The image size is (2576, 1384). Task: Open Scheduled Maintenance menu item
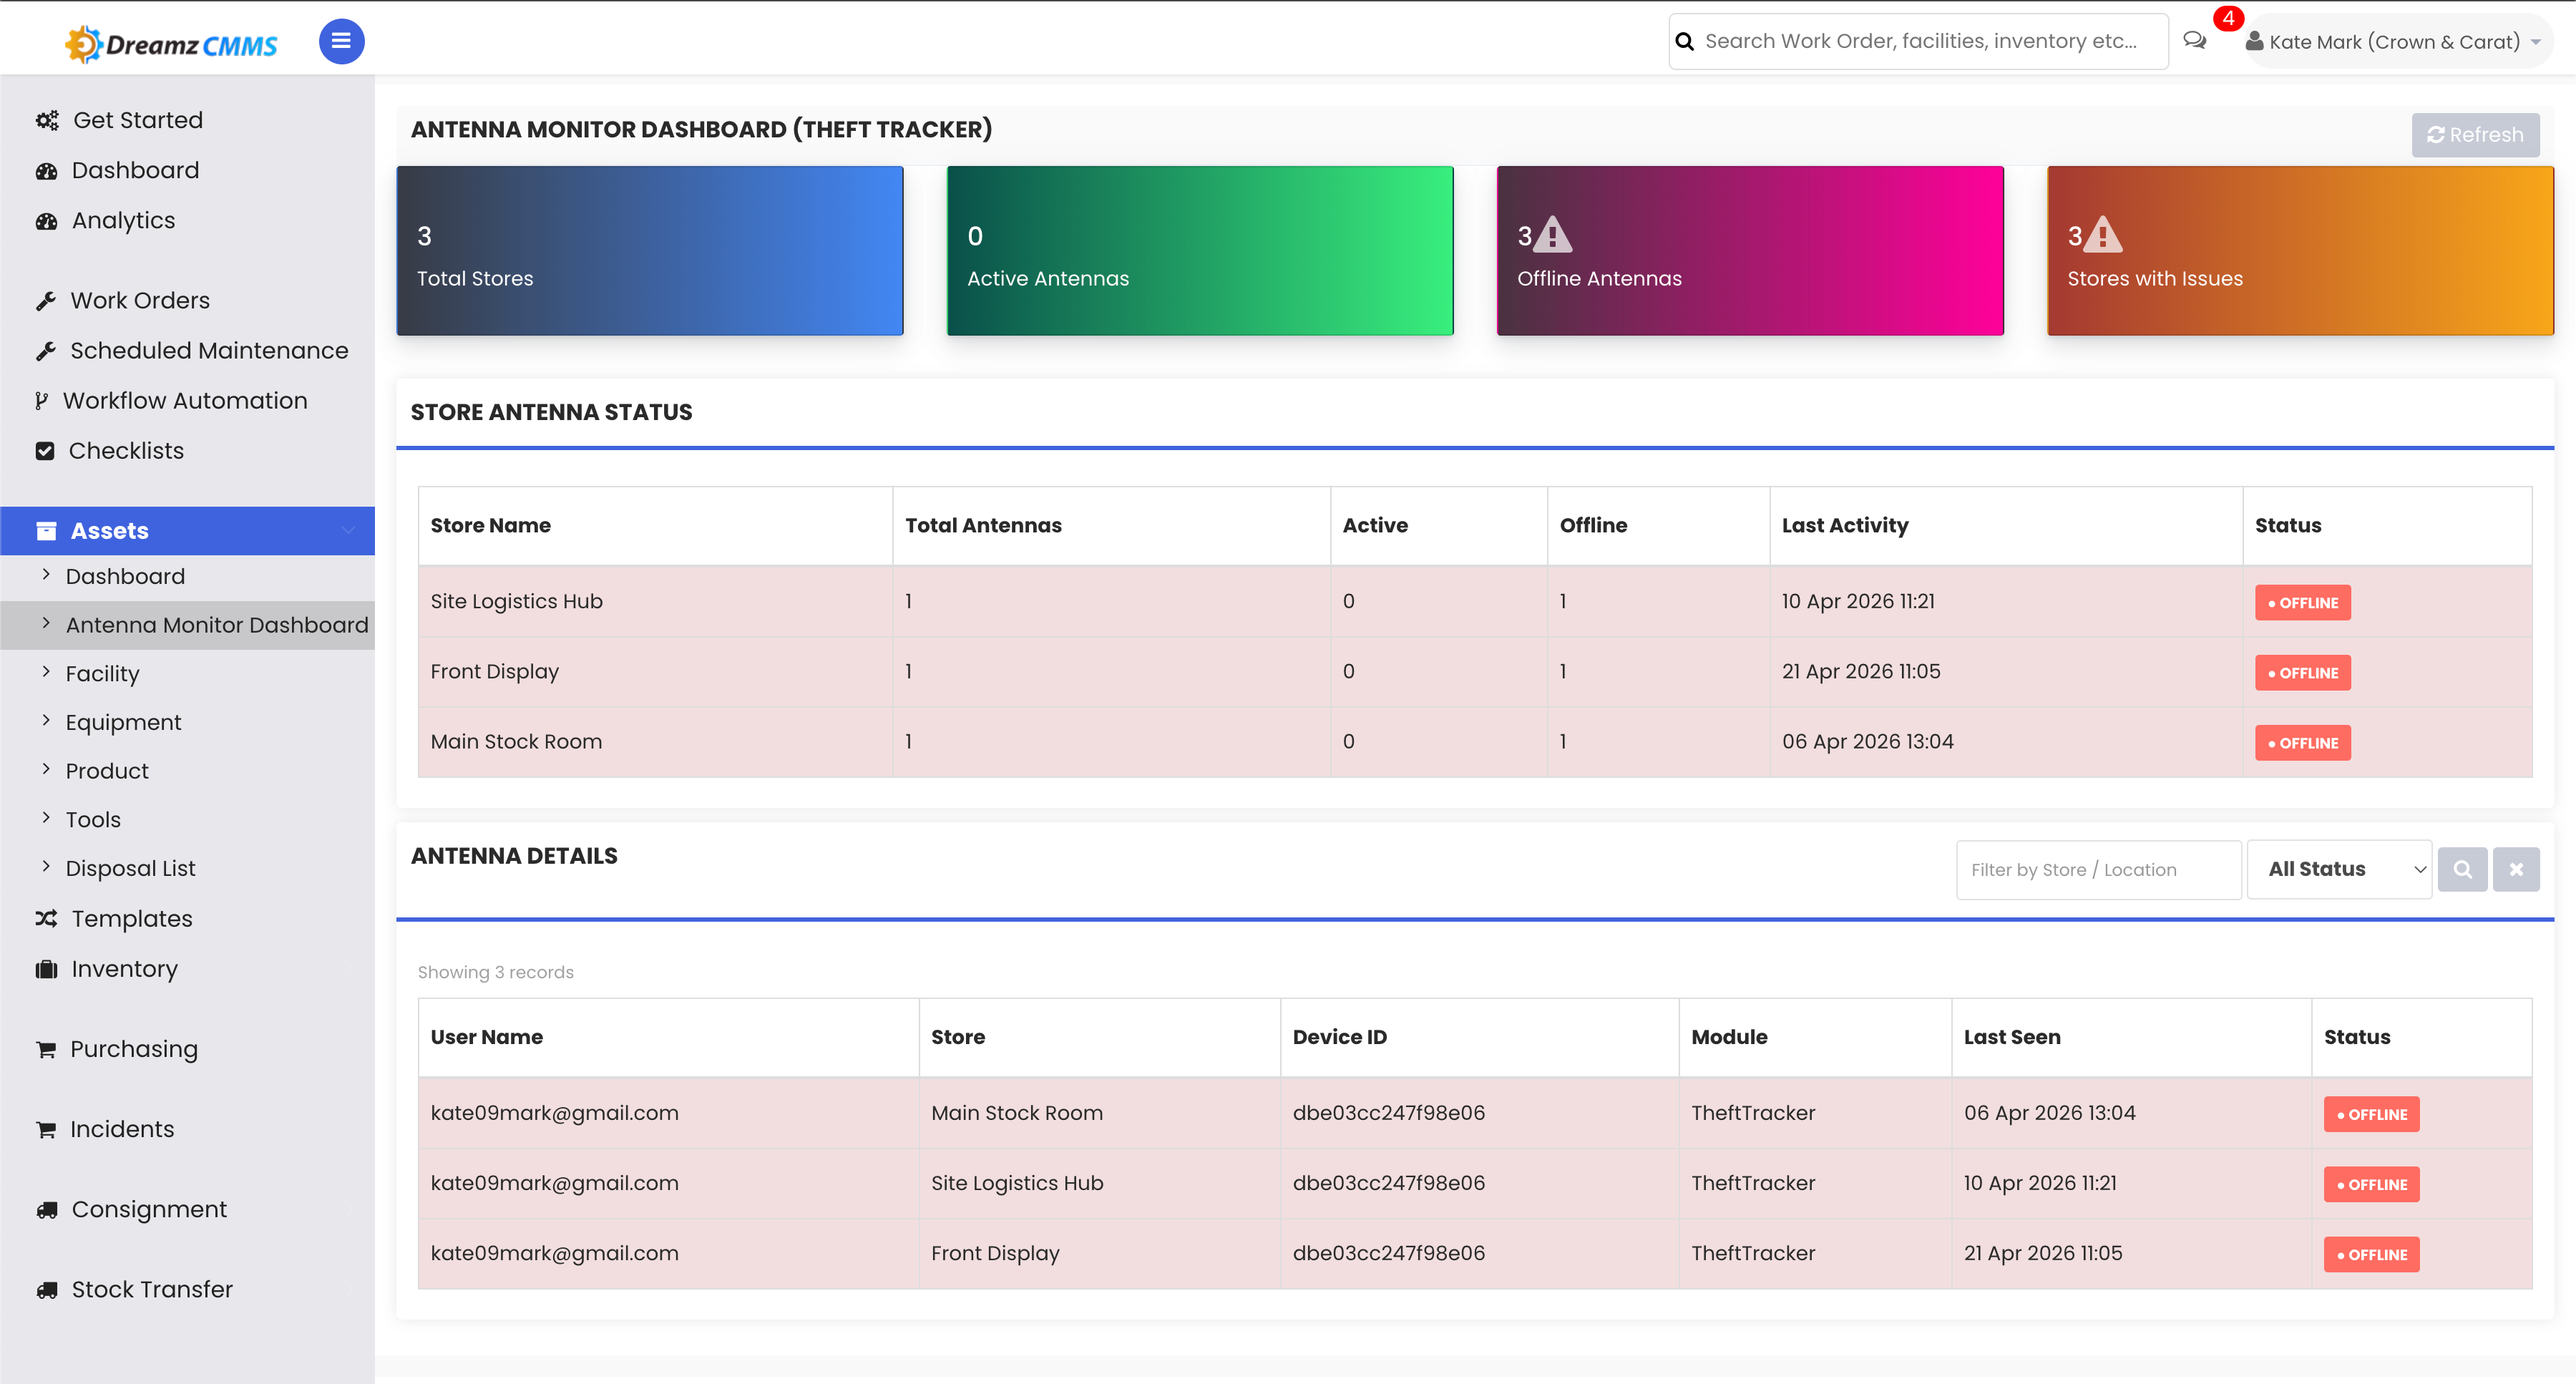(x=208, y=350)
